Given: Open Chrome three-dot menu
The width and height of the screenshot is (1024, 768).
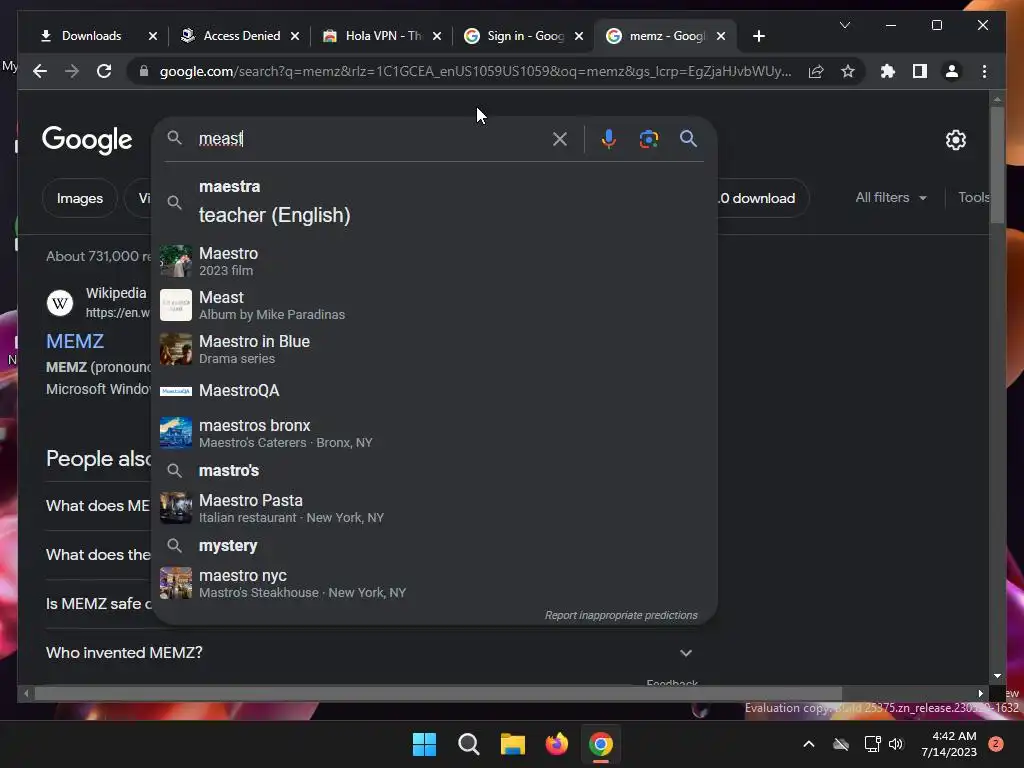Looking at the screenshot, I should click(x=984, y=71).
